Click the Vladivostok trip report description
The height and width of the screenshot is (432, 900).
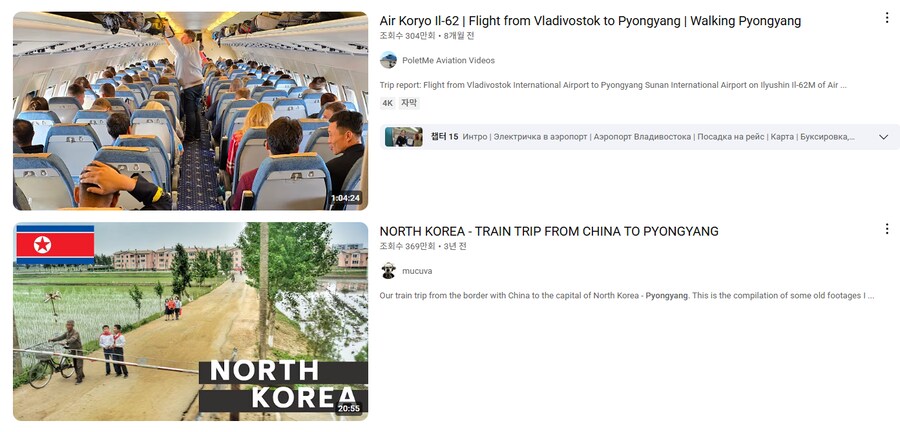pos(613,85)
